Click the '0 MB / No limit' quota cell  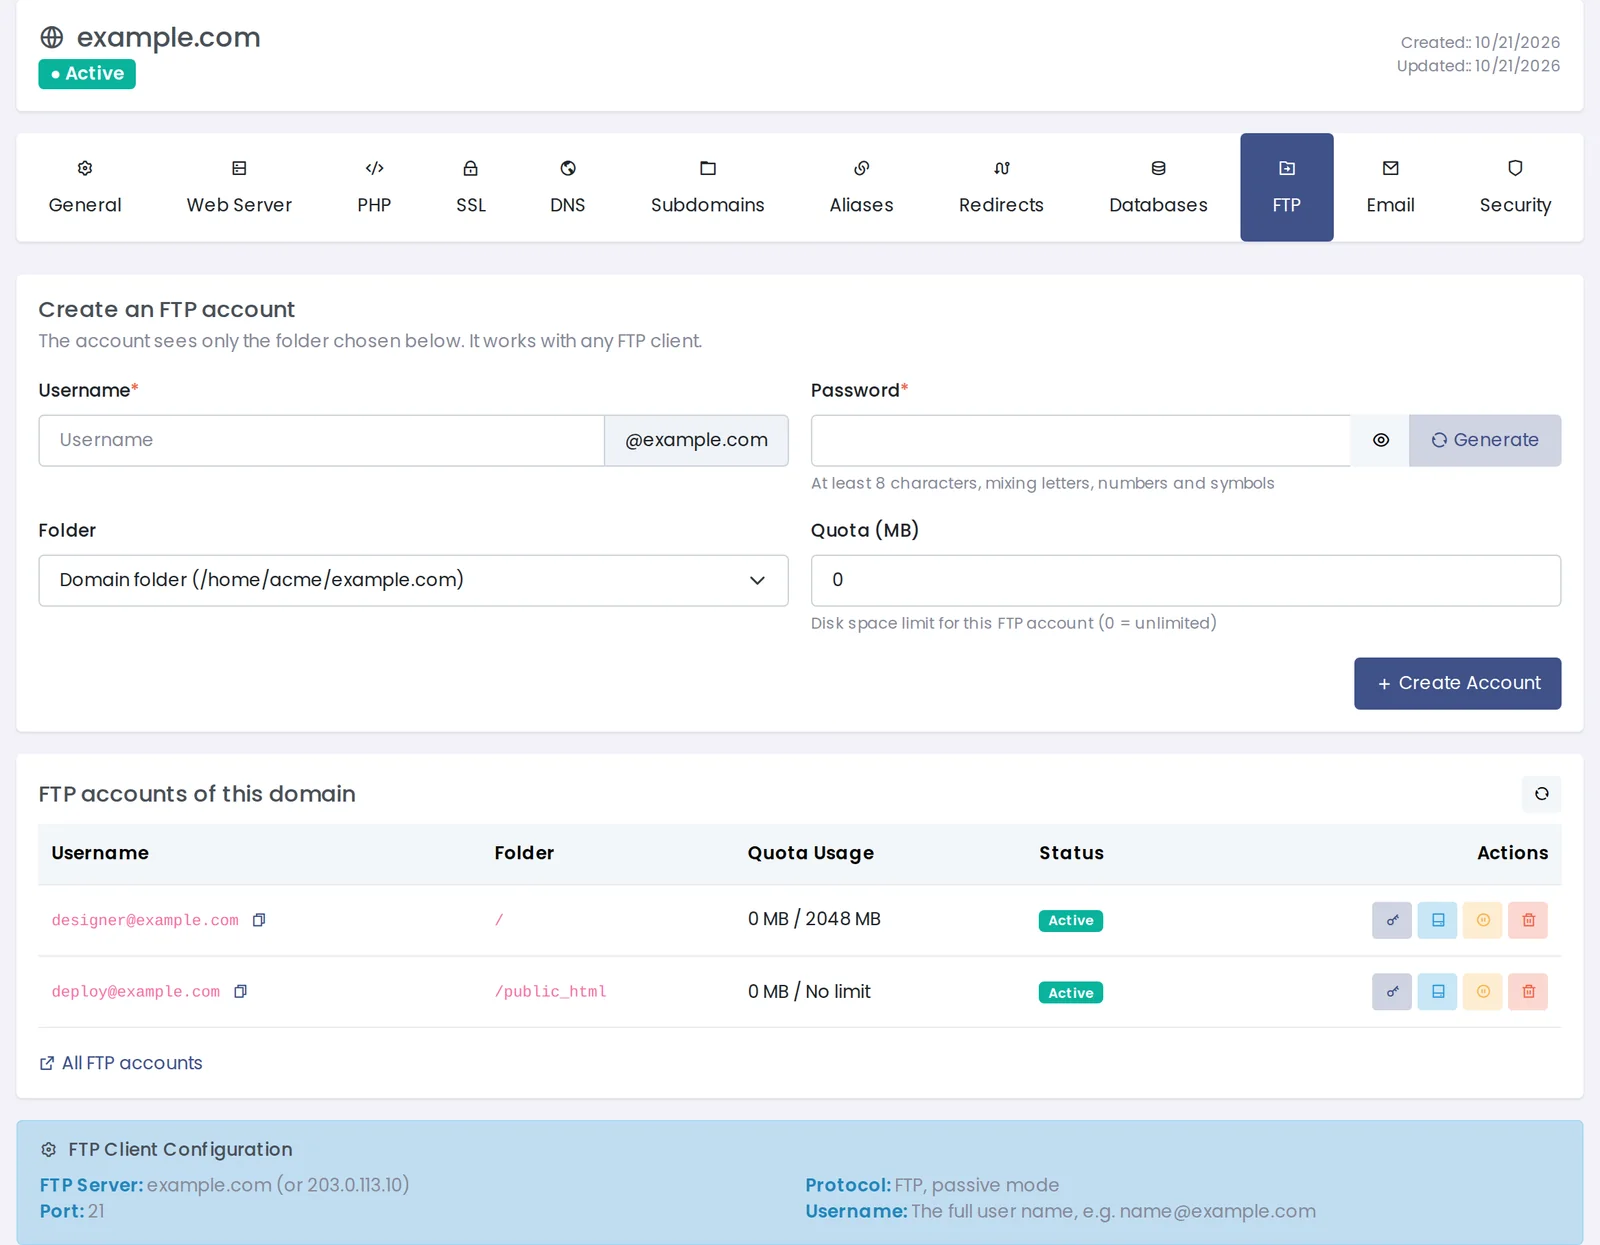809,991
